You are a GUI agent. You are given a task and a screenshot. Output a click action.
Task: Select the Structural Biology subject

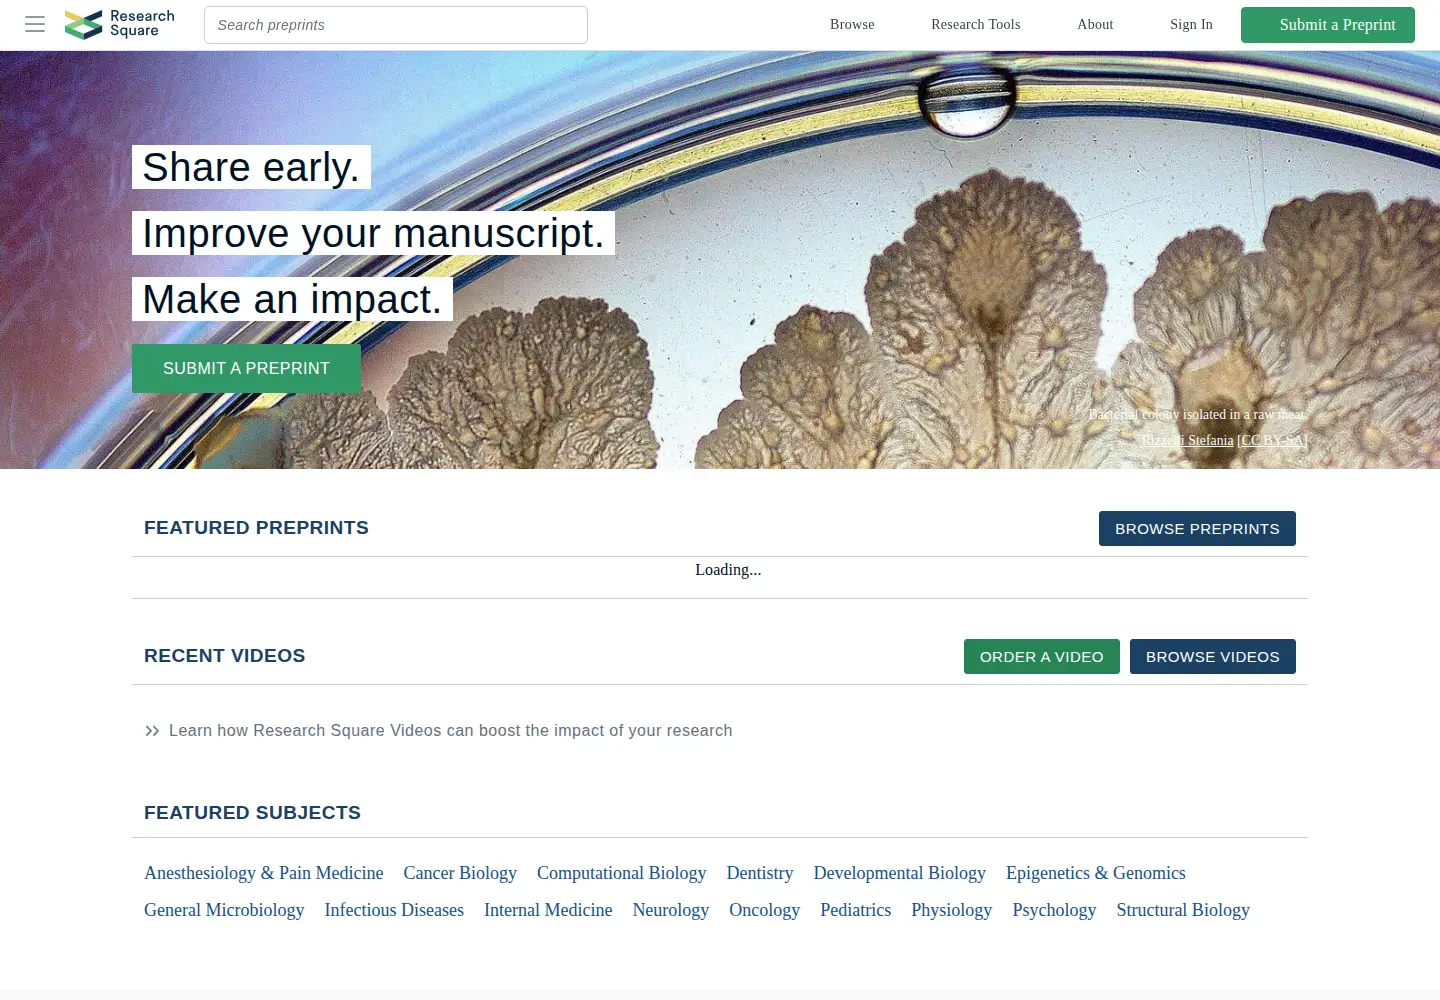pyautogui.click(x=1183, y=910)
